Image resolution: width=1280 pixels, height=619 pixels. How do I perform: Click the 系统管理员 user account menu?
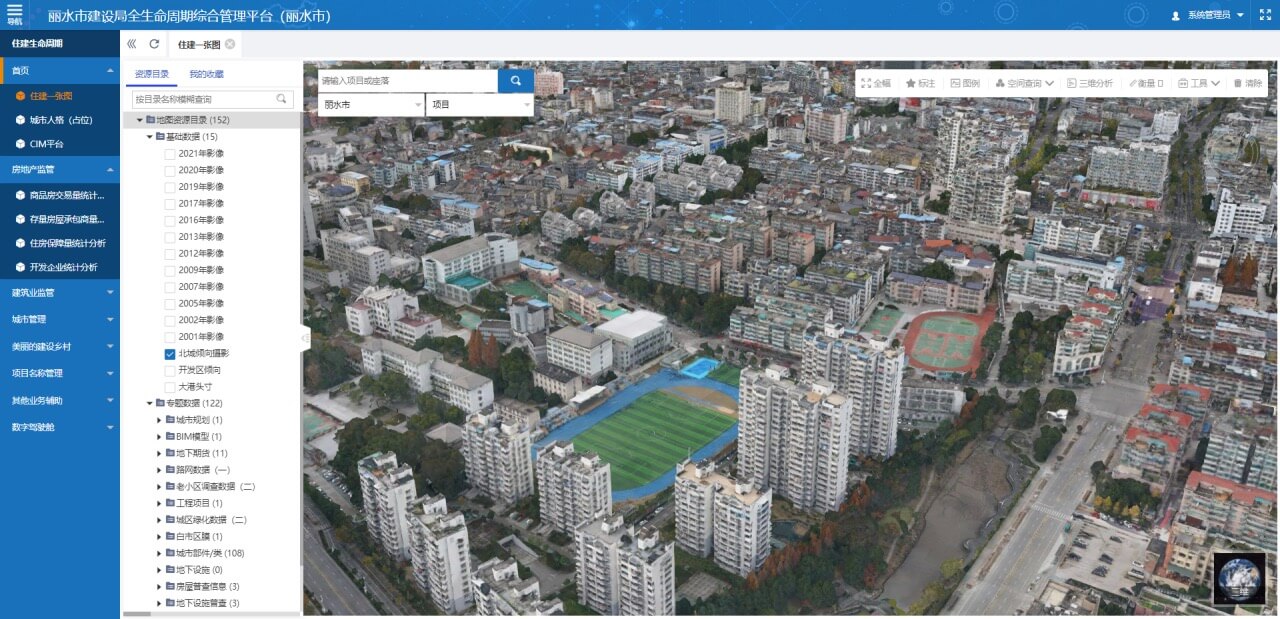(x=1207, y=15)
